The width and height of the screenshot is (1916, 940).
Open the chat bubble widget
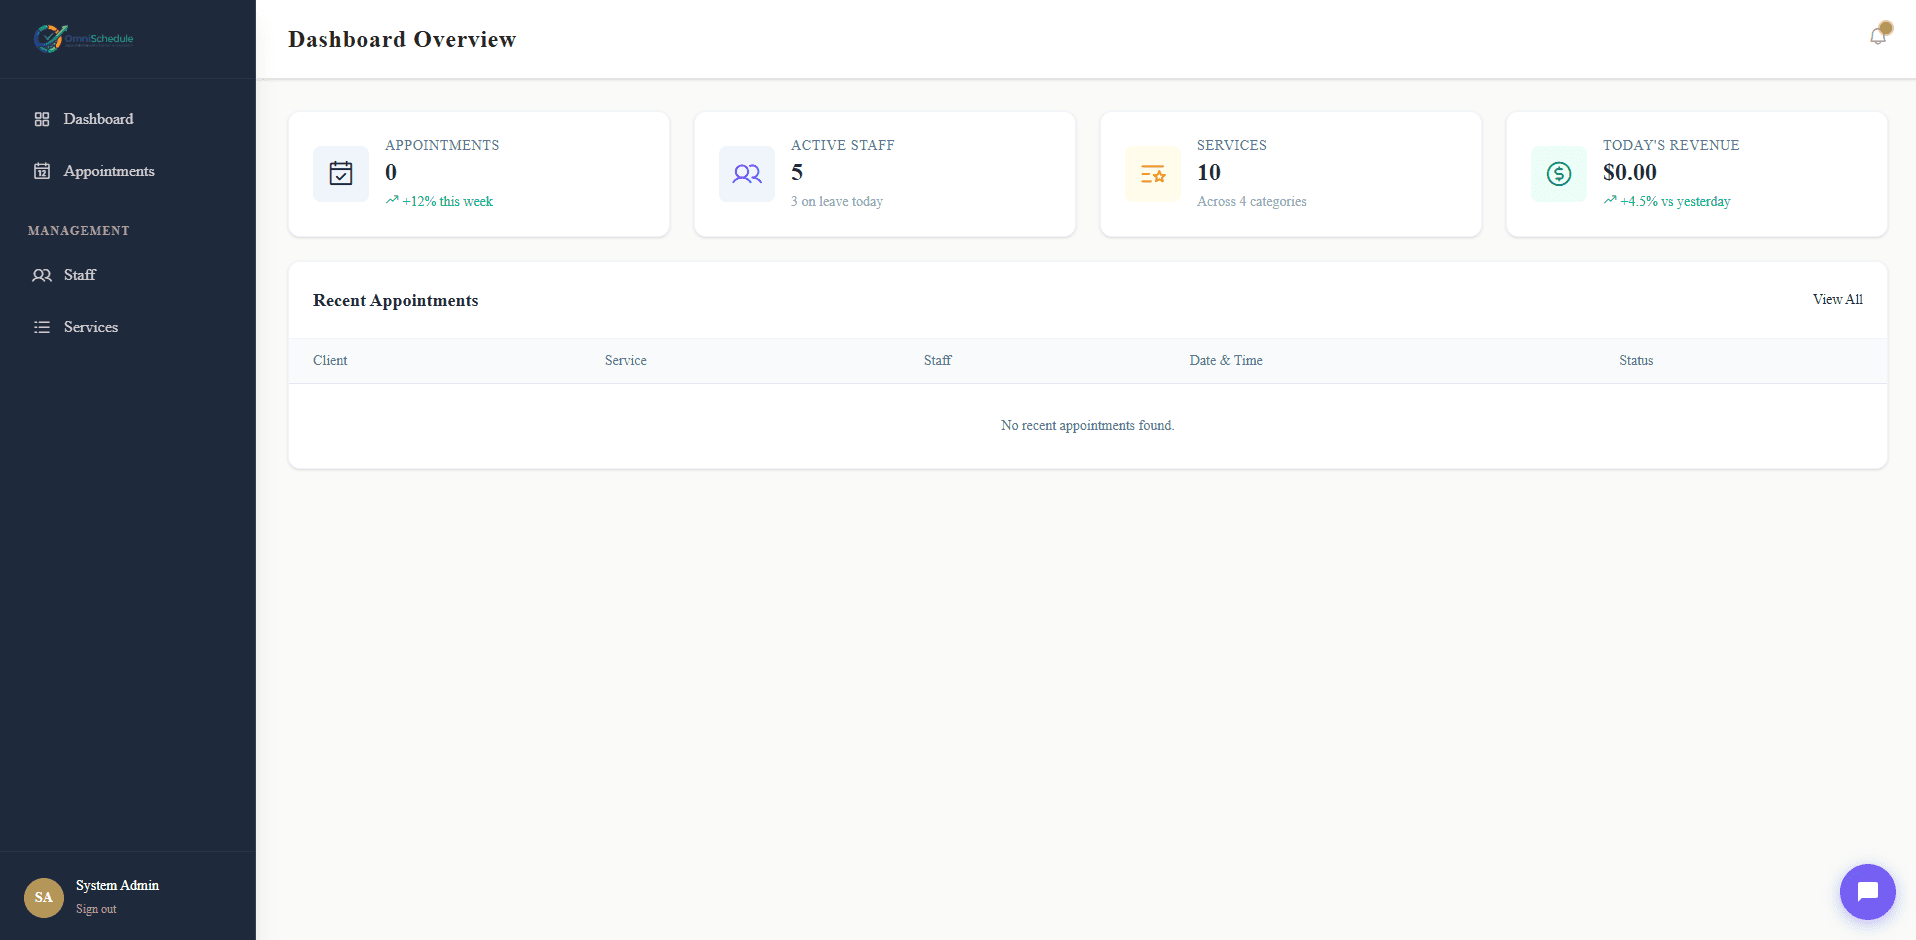tap(1867, 891)
